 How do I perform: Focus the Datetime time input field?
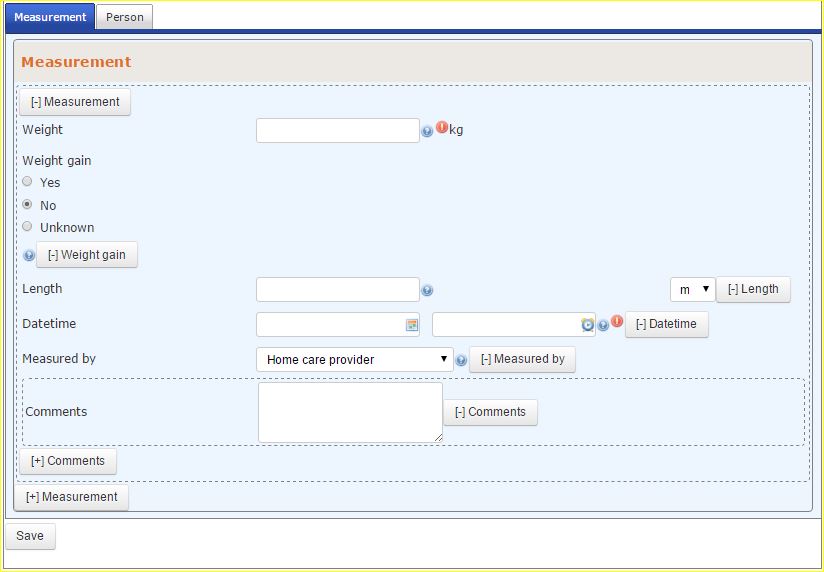click(513, 324)
